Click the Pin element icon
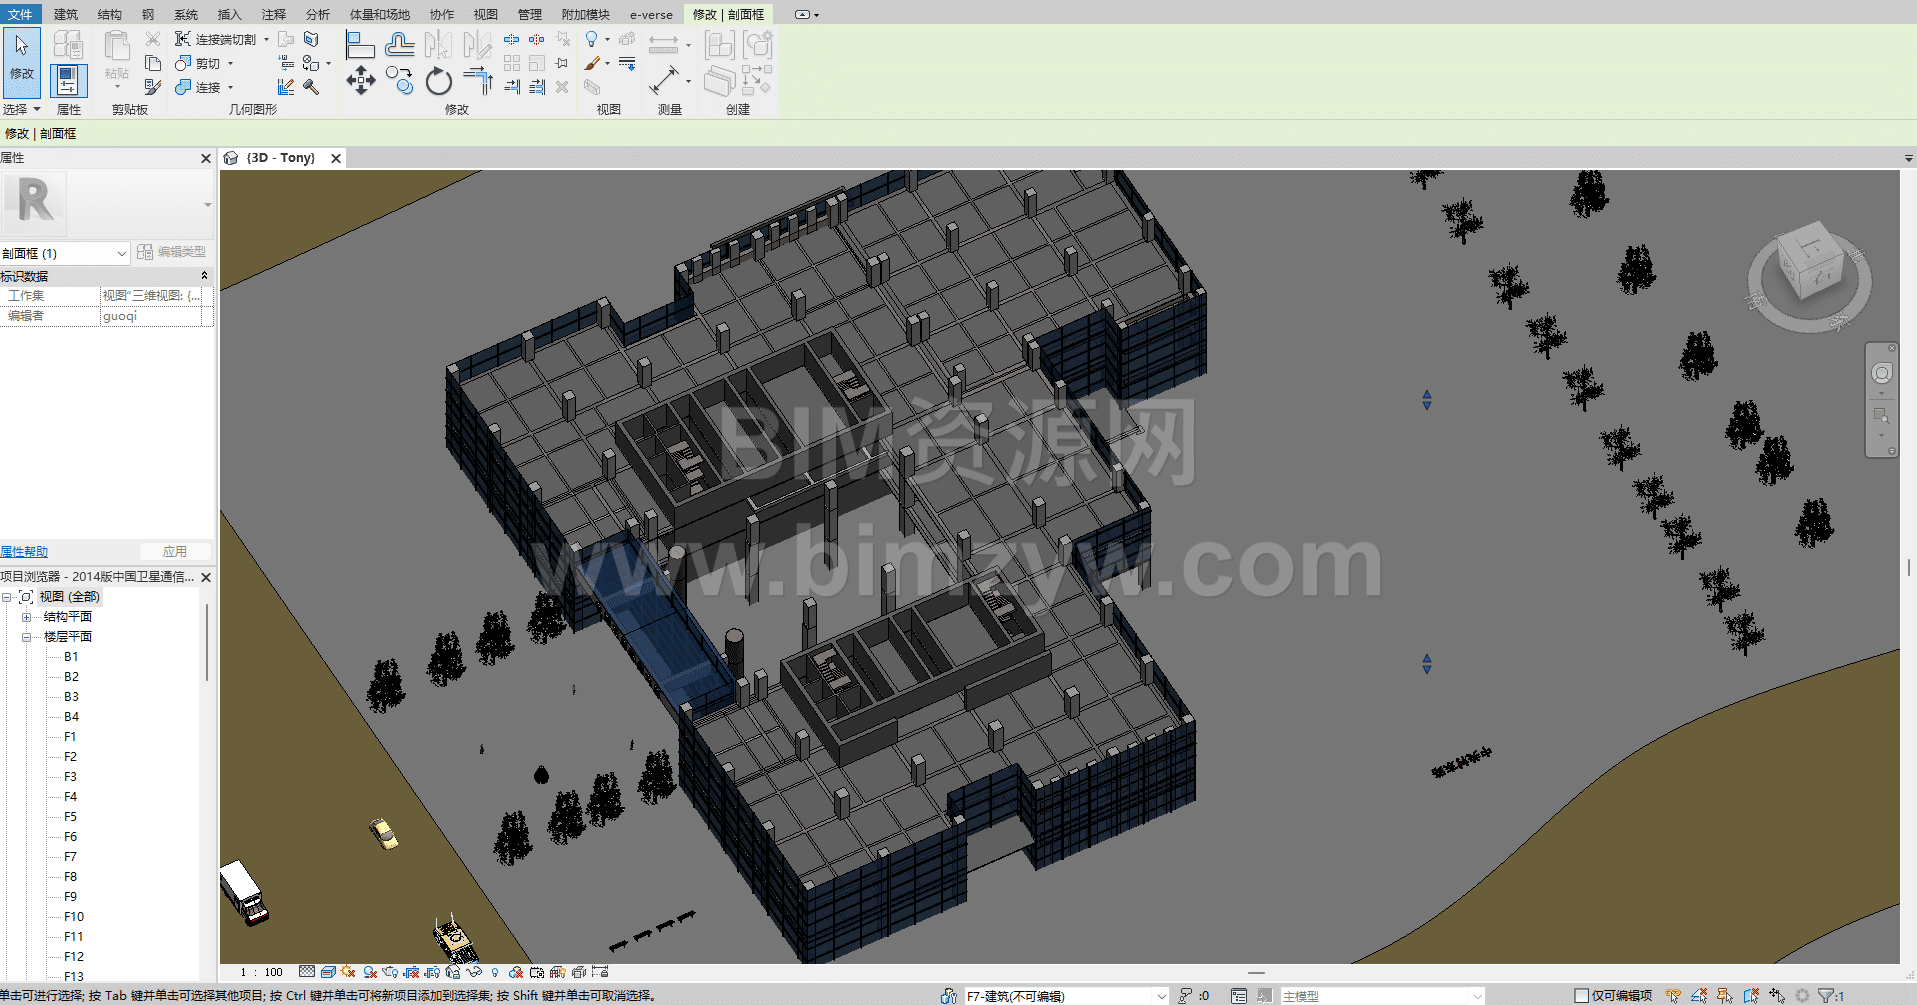Viewport: 1917px width, 1005px height. click(x=562, y=63)
